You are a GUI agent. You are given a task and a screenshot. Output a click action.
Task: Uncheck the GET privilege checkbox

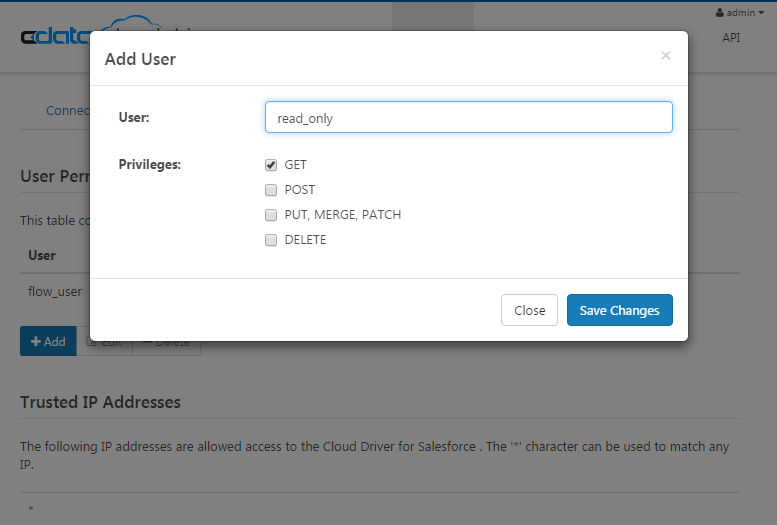[271, 165]
